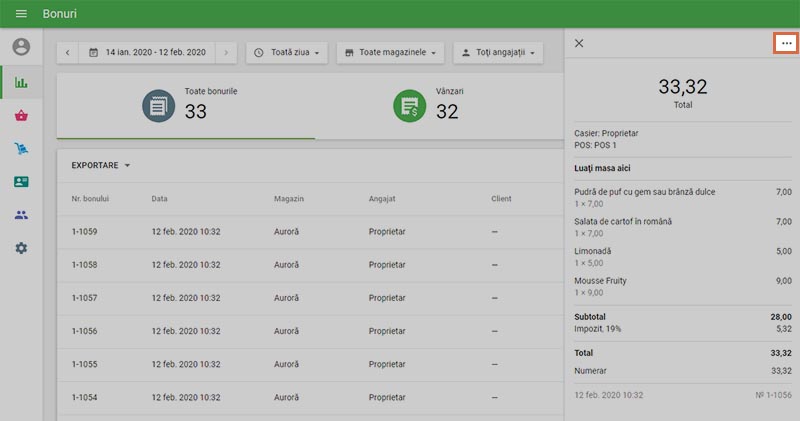Click the Vânzari sales receipt icon
The width and height of the screenshot is (800, 421).
point(409,106)
